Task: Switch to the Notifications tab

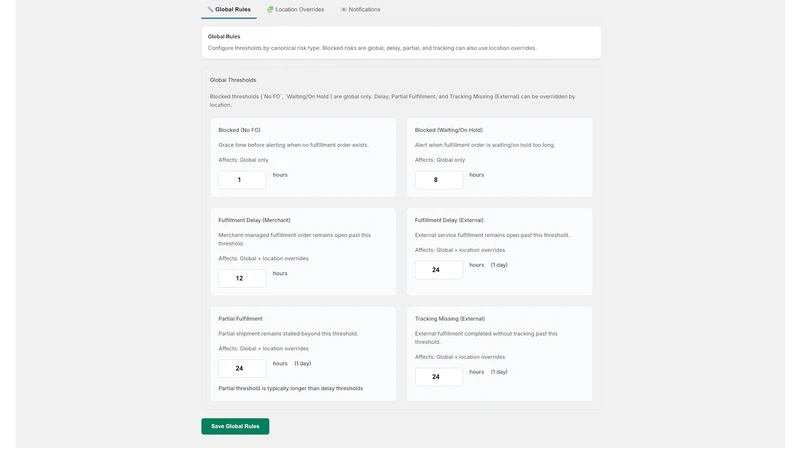Action: pos(360,9)
